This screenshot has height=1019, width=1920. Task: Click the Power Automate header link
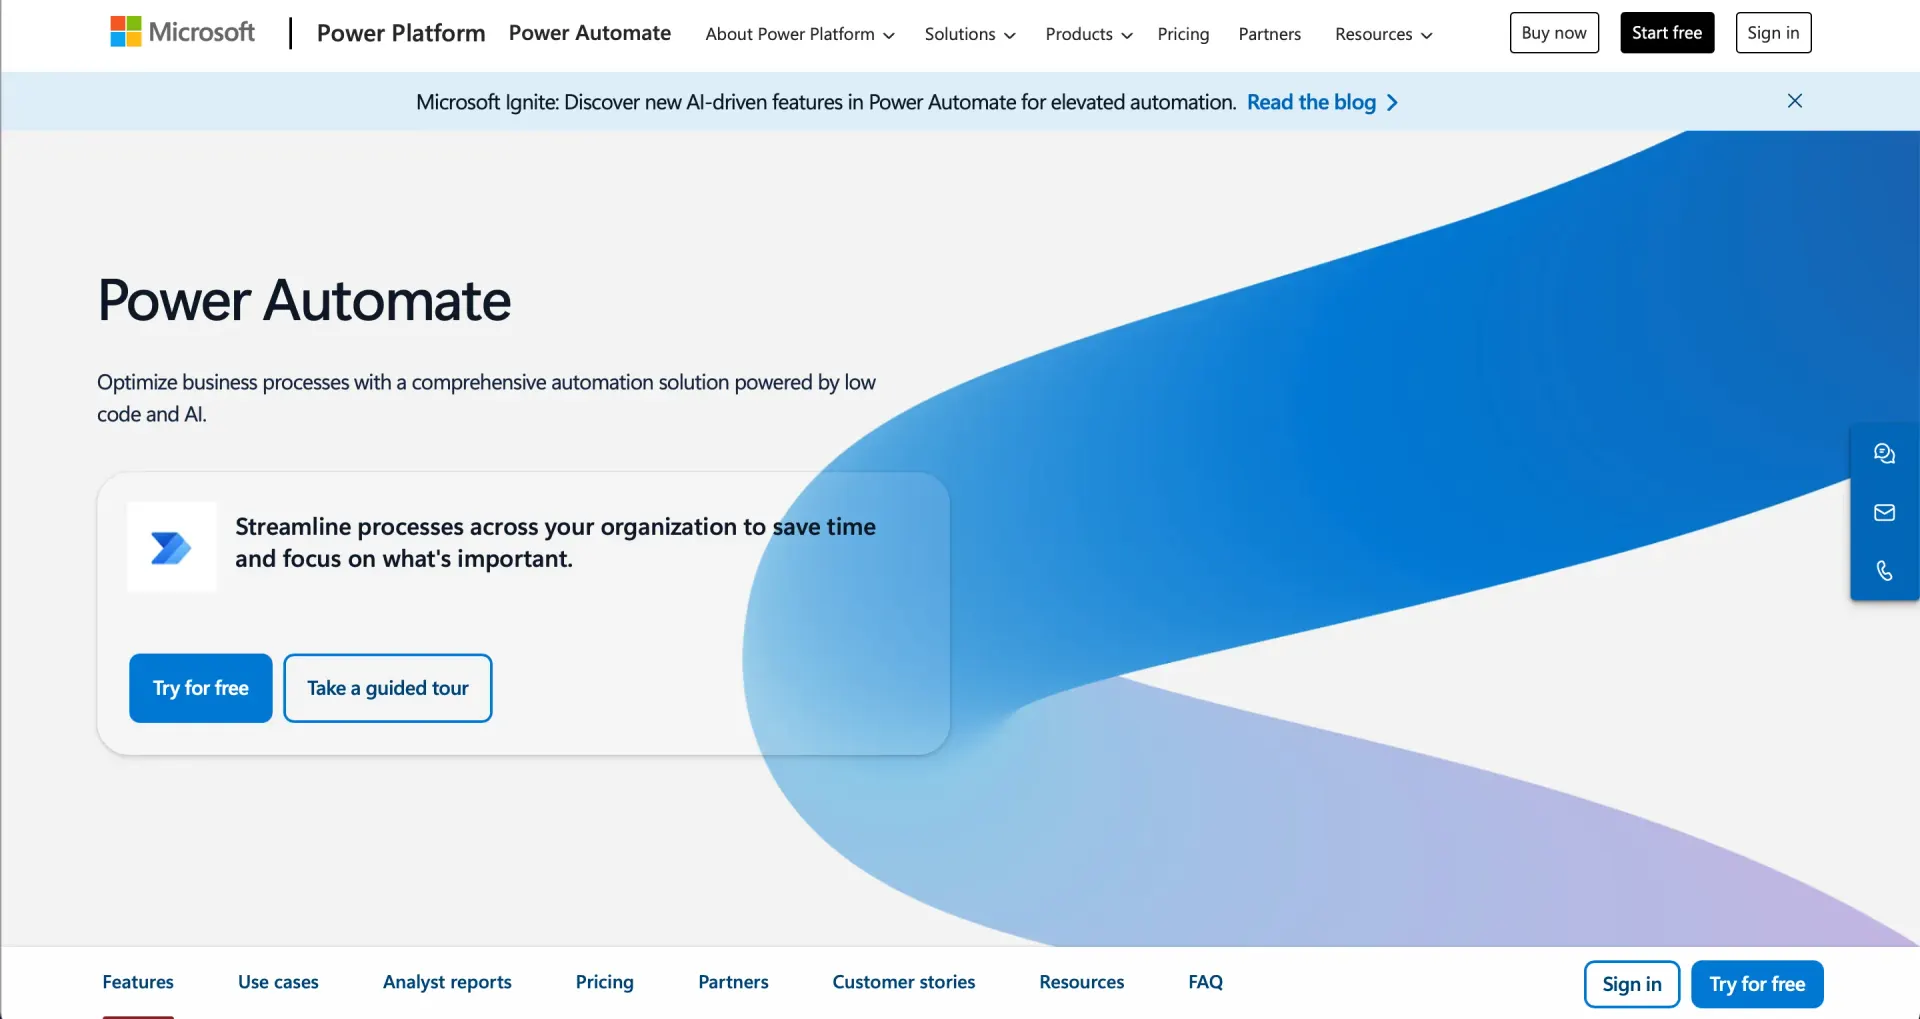click(590, 33)
